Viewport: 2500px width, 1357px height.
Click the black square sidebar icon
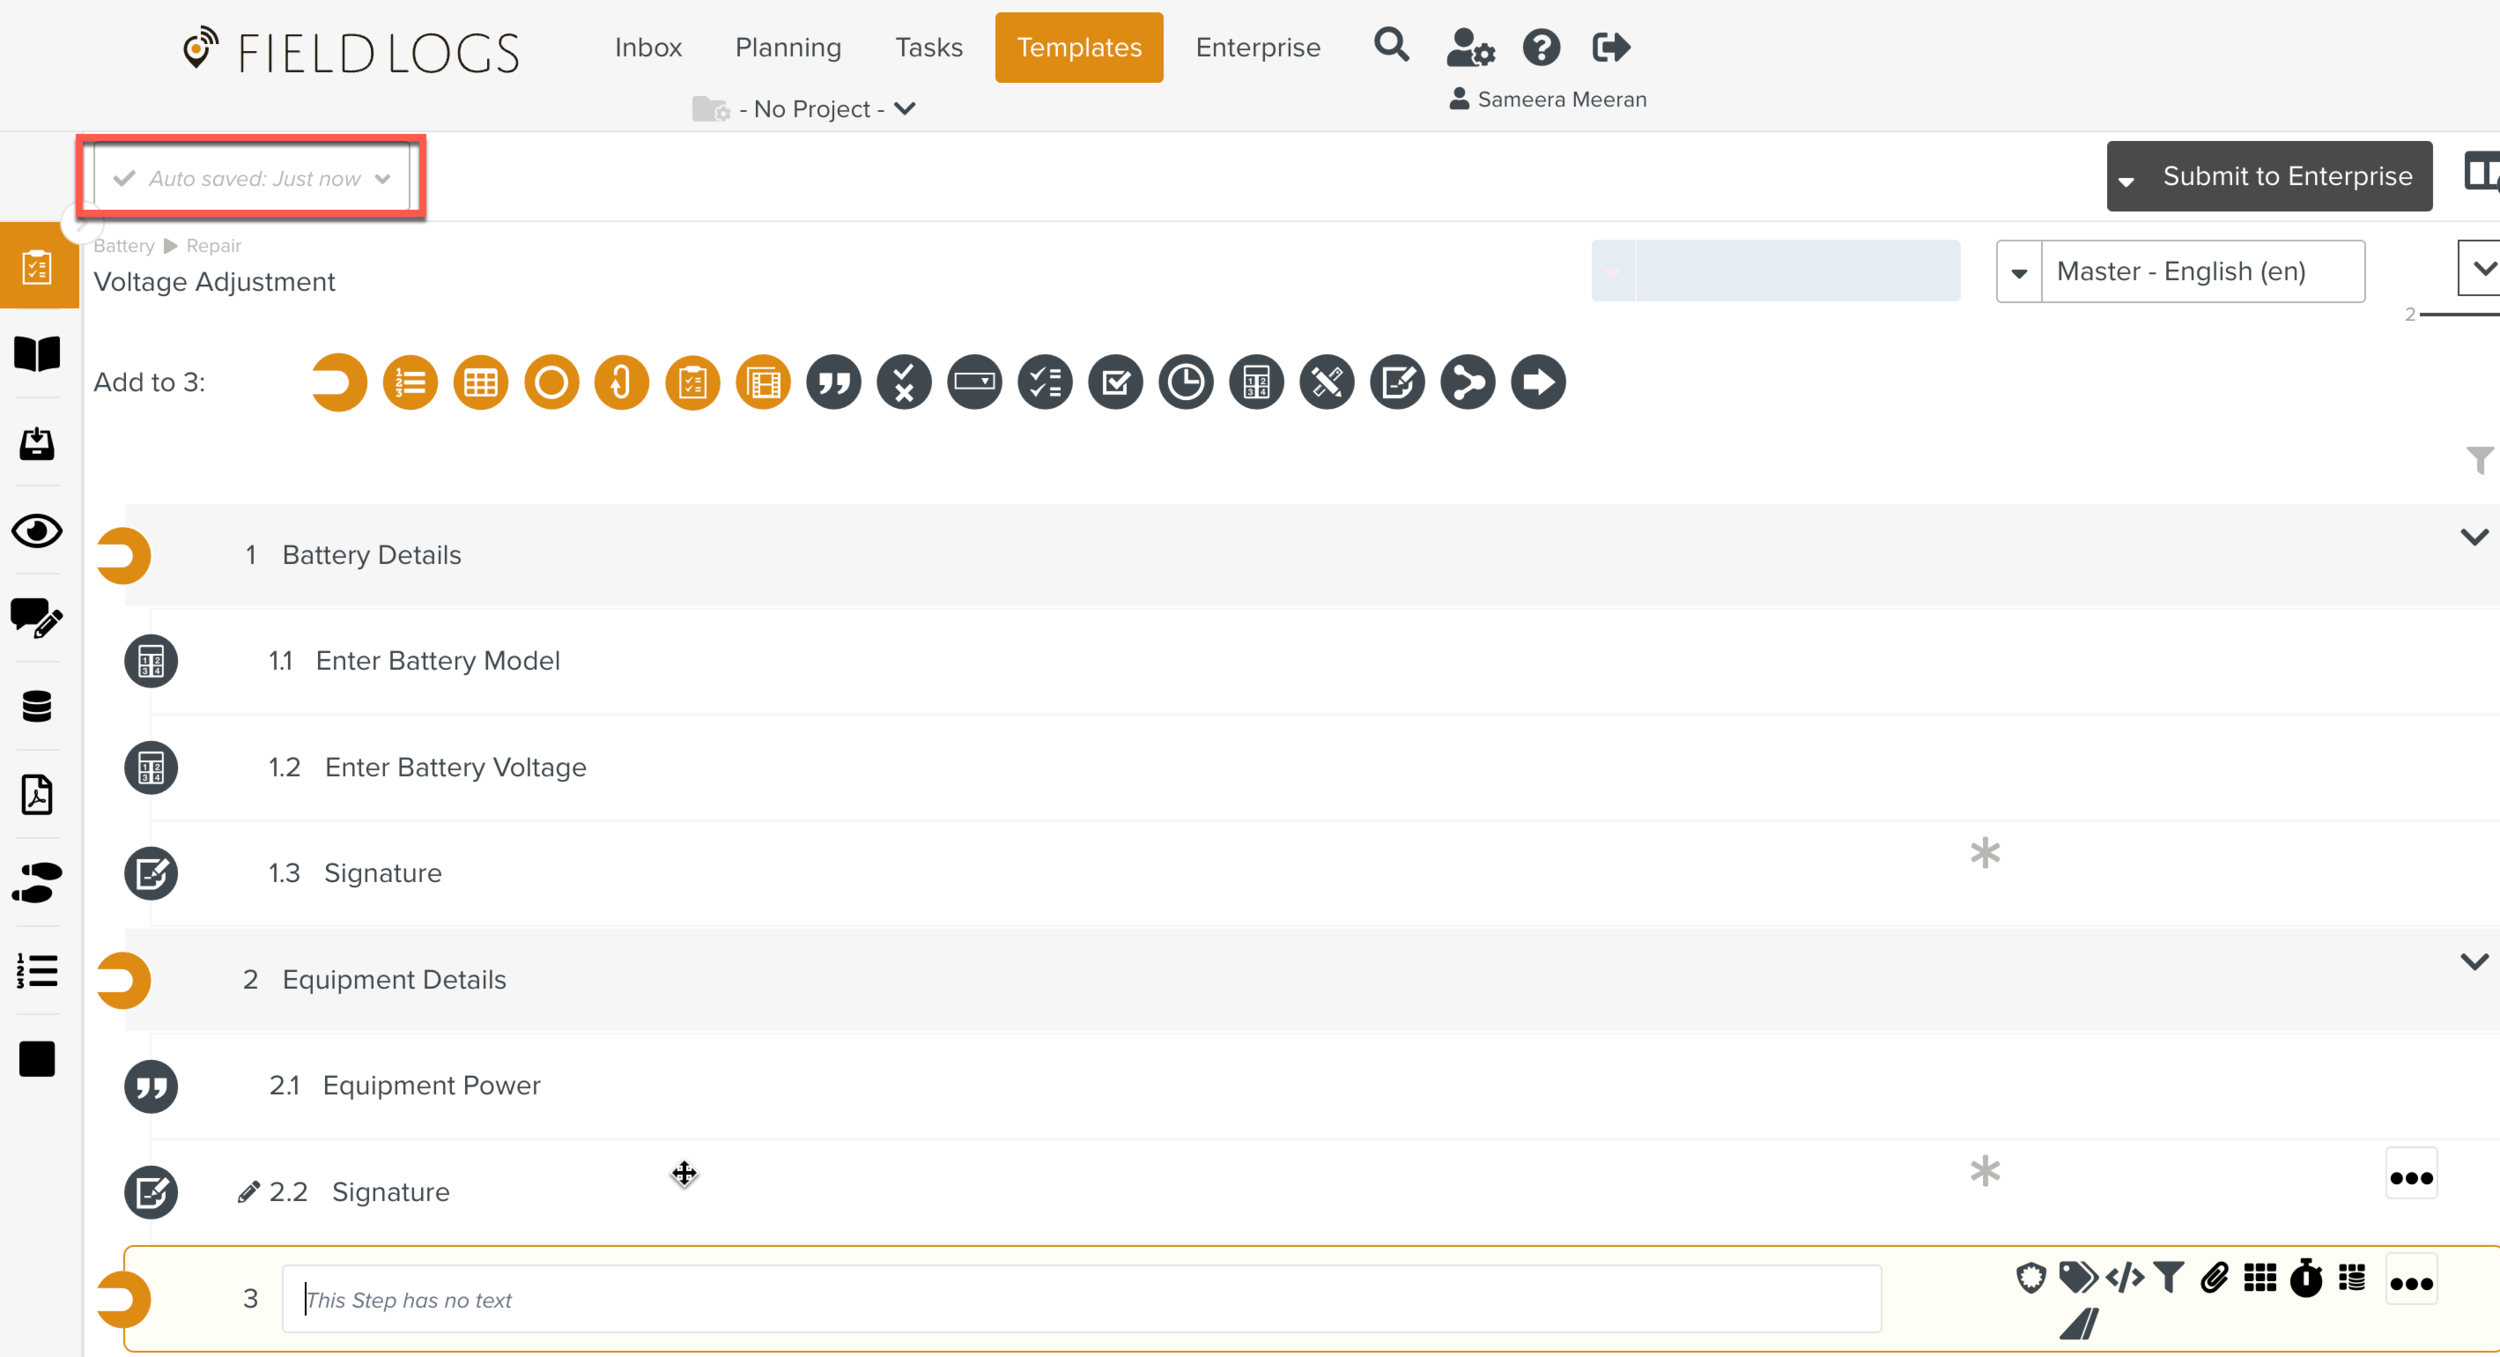38,1059
